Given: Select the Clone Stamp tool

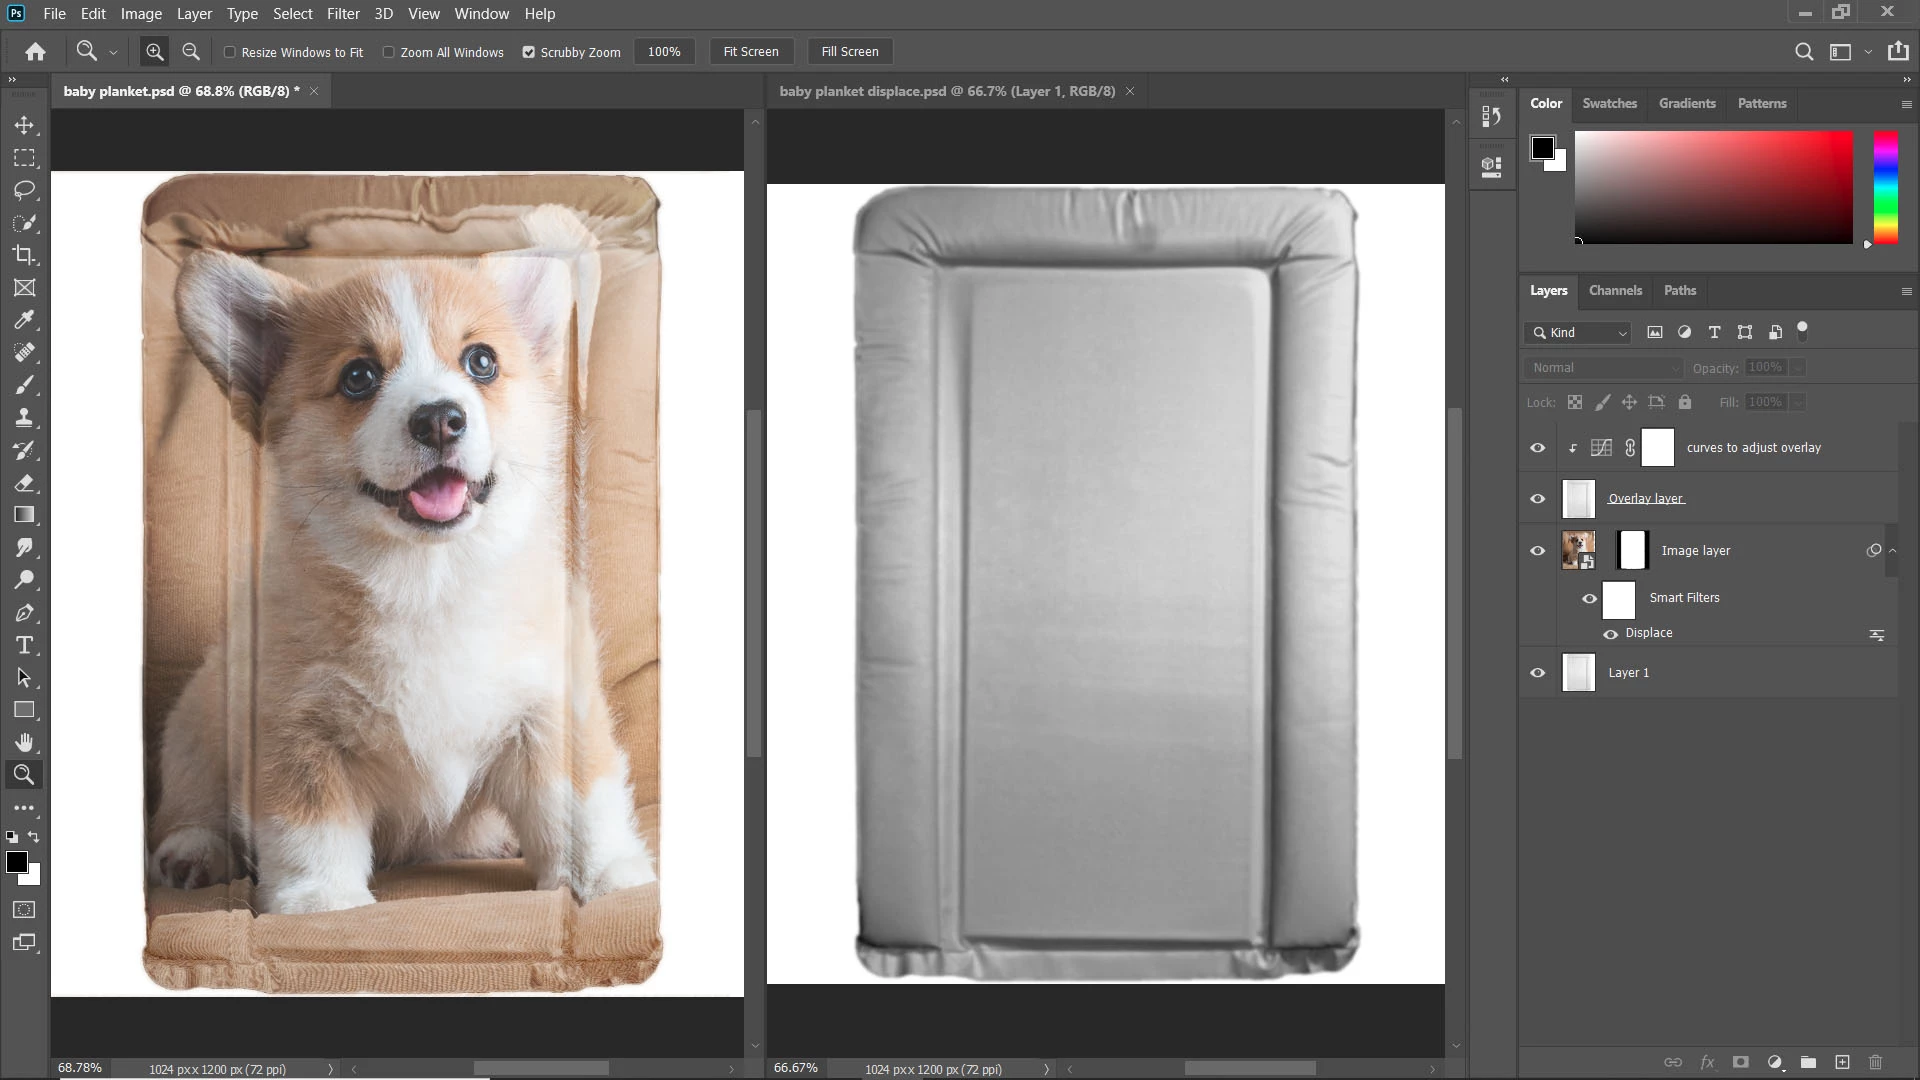Looking at the screenshot, I should click(24, 418).
